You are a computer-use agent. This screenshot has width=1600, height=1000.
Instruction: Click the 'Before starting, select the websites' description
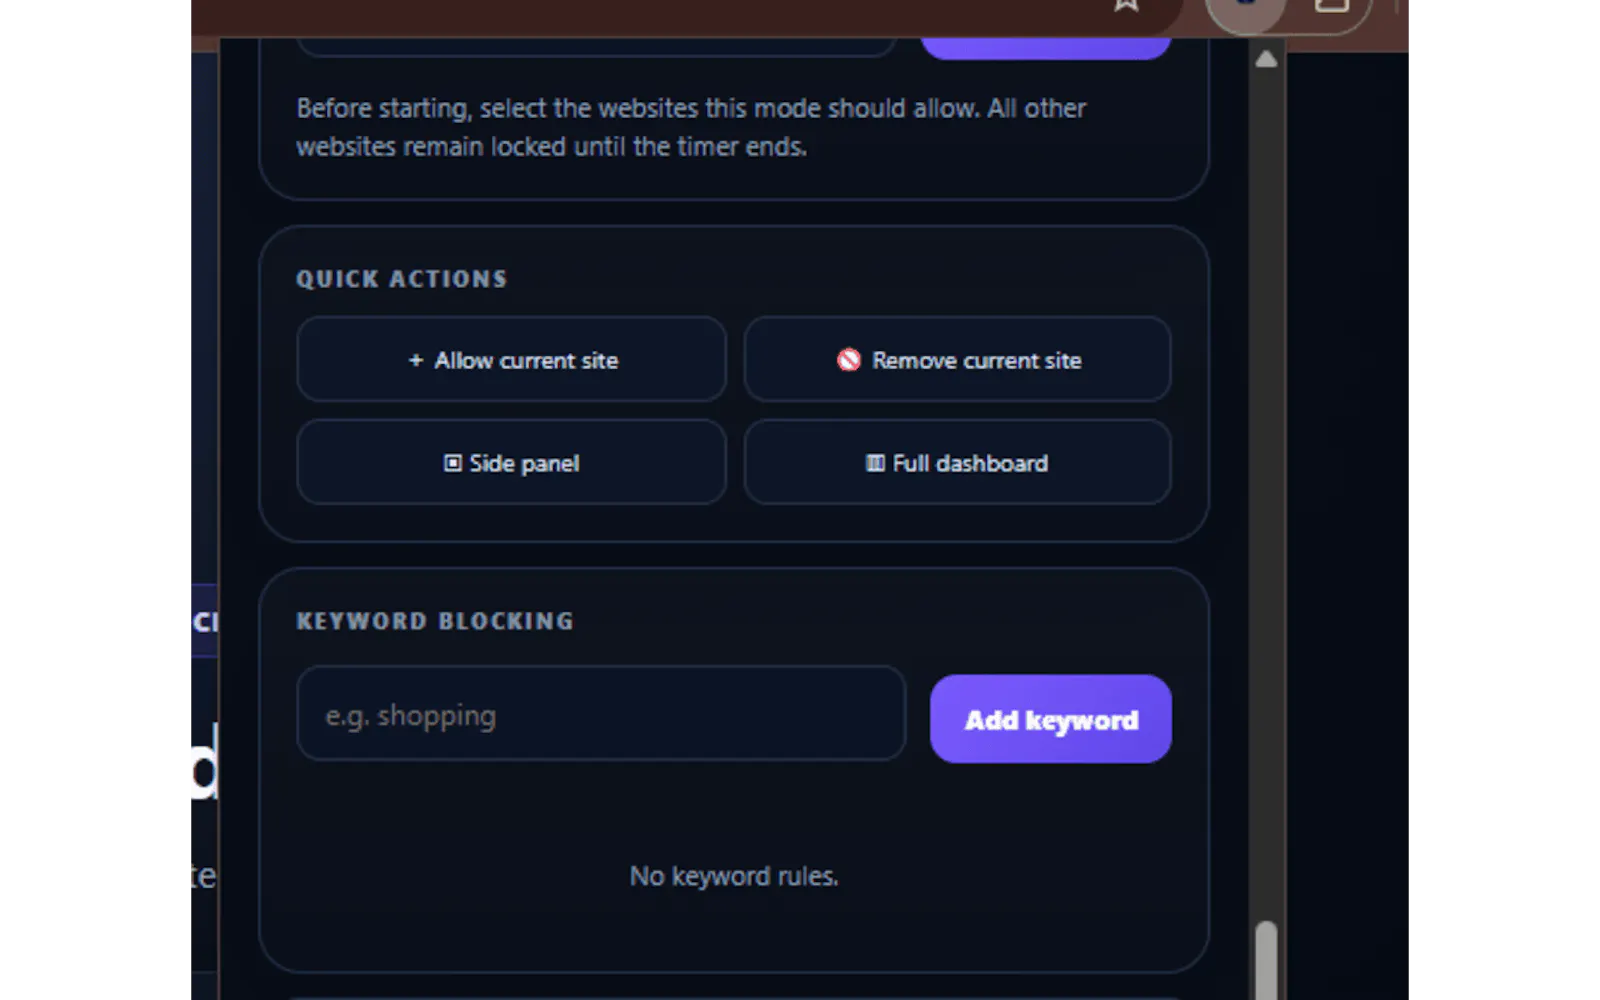(x=691, y=127)
